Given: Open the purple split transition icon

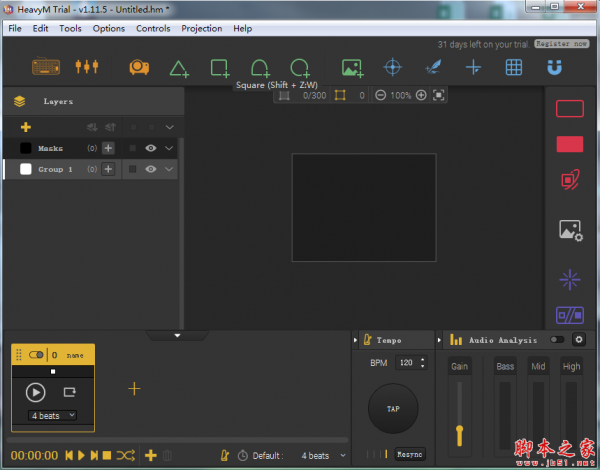Looking at the screenshot, I should point(570,315).
